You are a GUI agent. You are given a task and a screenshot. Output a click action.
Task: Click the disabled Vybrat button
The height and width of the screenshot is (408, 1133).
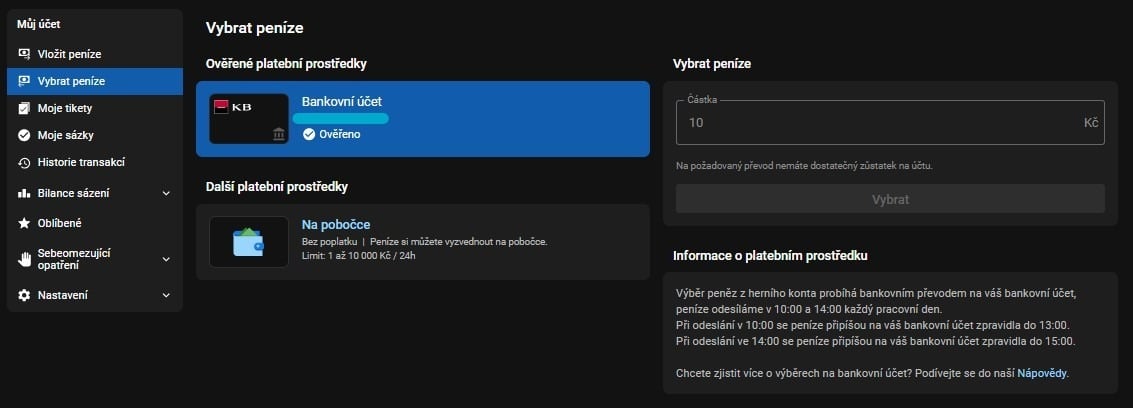coord(890,199)
